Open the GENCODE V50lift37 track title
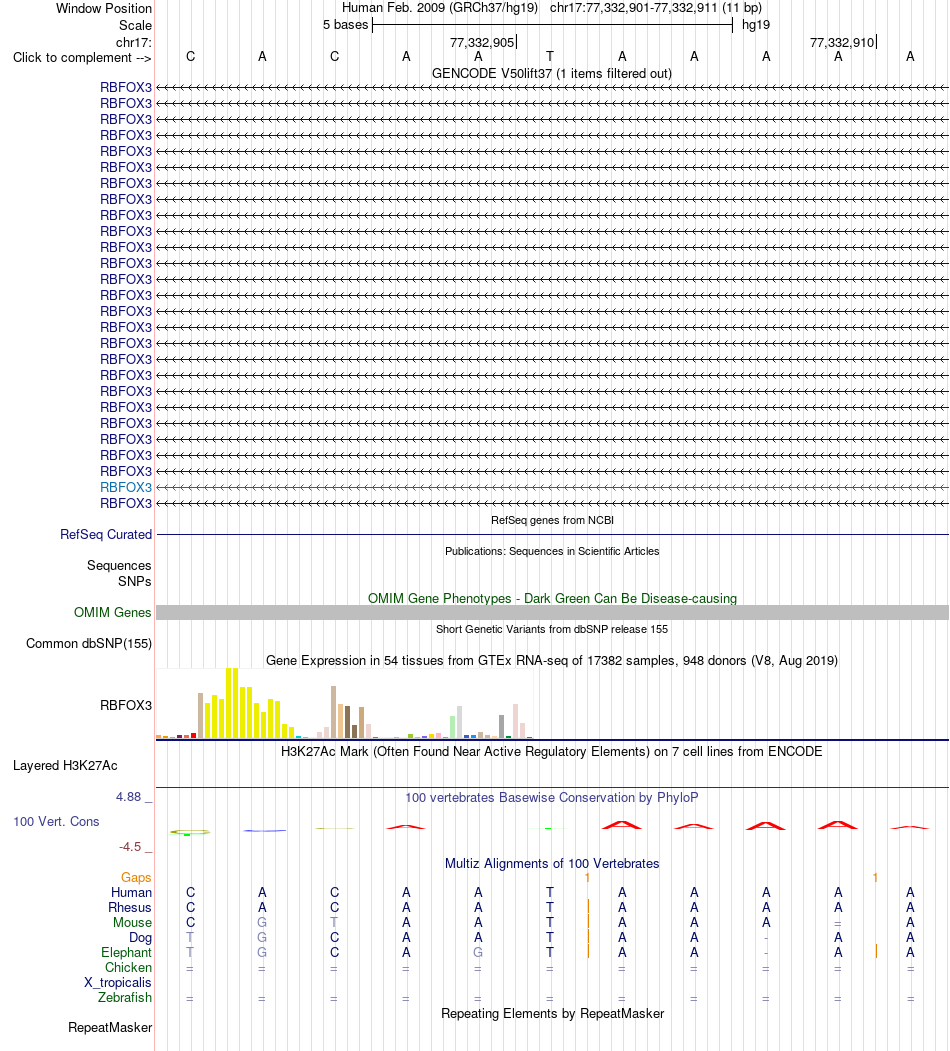This screenshot has height=1051, width=950. click(x=552, y=74)
